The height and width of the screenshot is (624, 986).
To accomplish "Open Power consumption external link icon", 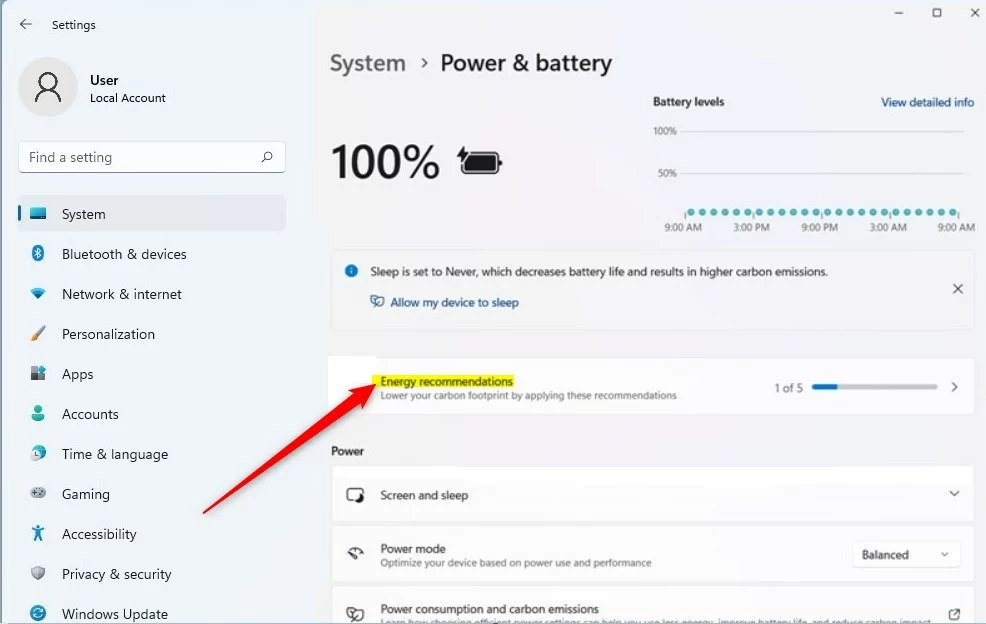I will pyautogui.click(x=954, y=614).
